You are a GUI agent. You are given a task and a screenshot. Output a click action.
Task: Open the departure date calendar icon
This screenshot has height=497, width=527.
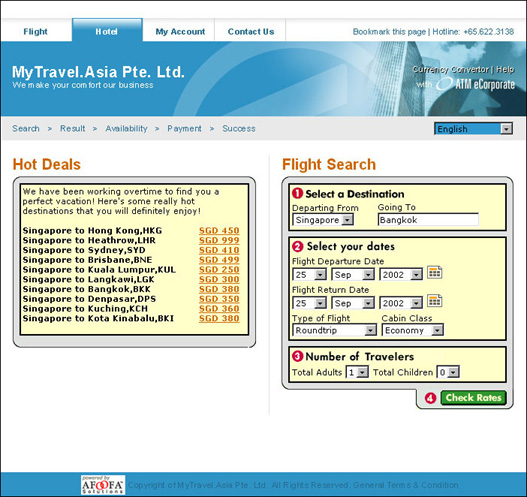[x=435, y=273]
